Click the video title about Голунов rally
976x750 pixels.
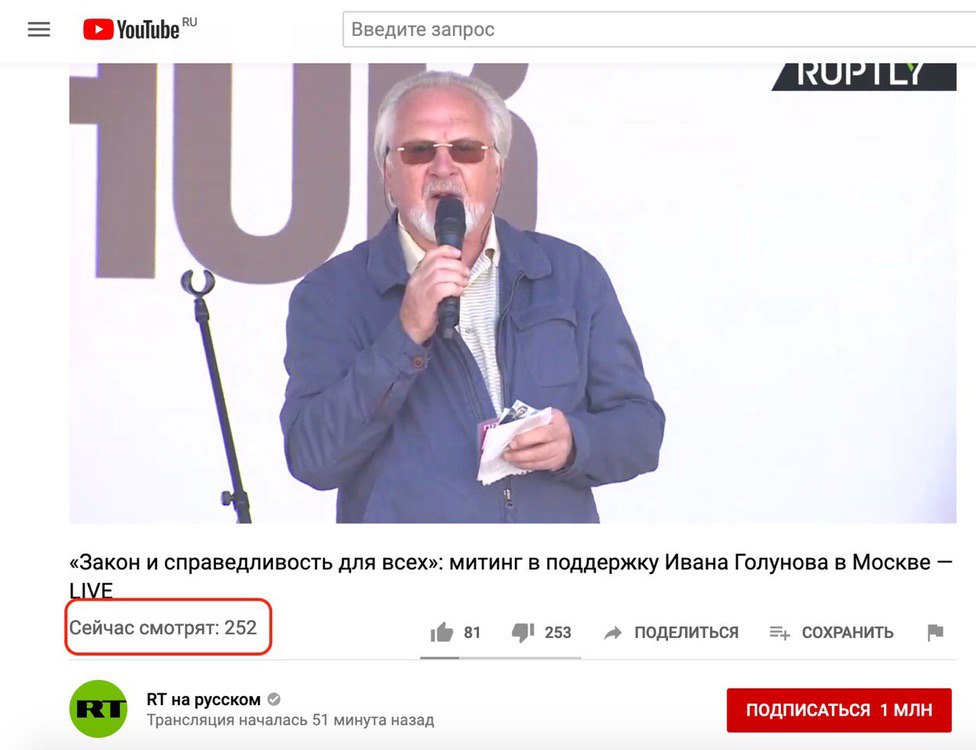510,576
